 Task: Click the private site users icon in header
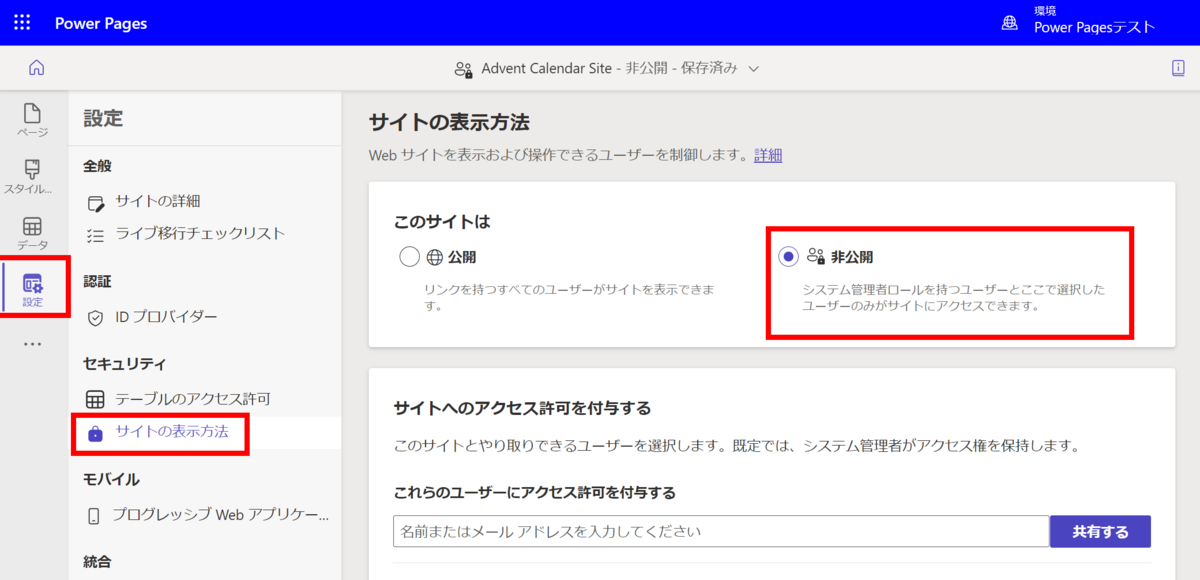point(463,69)
